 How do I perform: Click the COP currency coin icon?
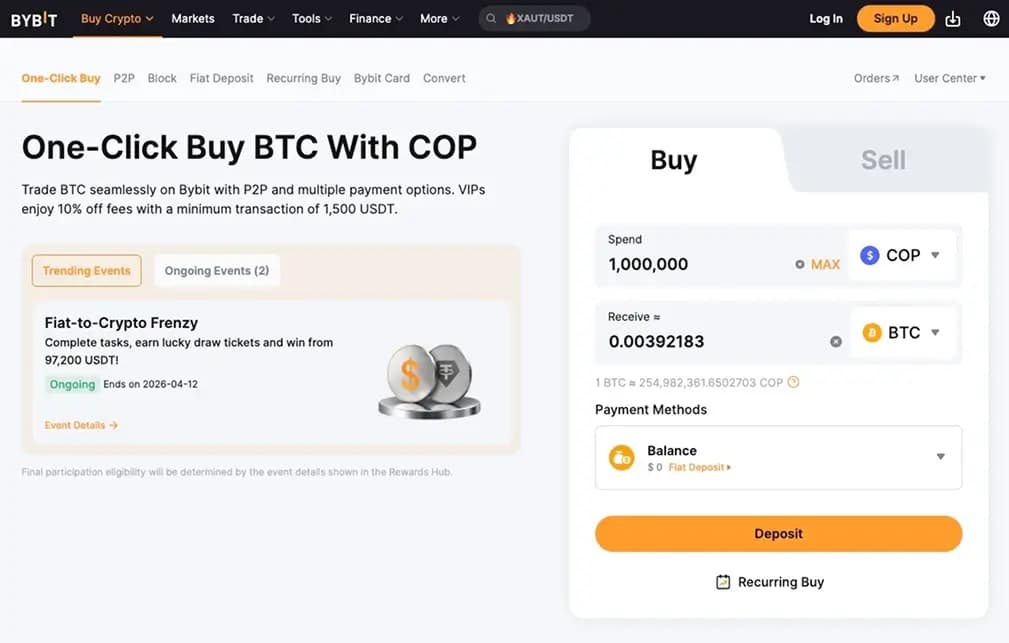point(869,255)
